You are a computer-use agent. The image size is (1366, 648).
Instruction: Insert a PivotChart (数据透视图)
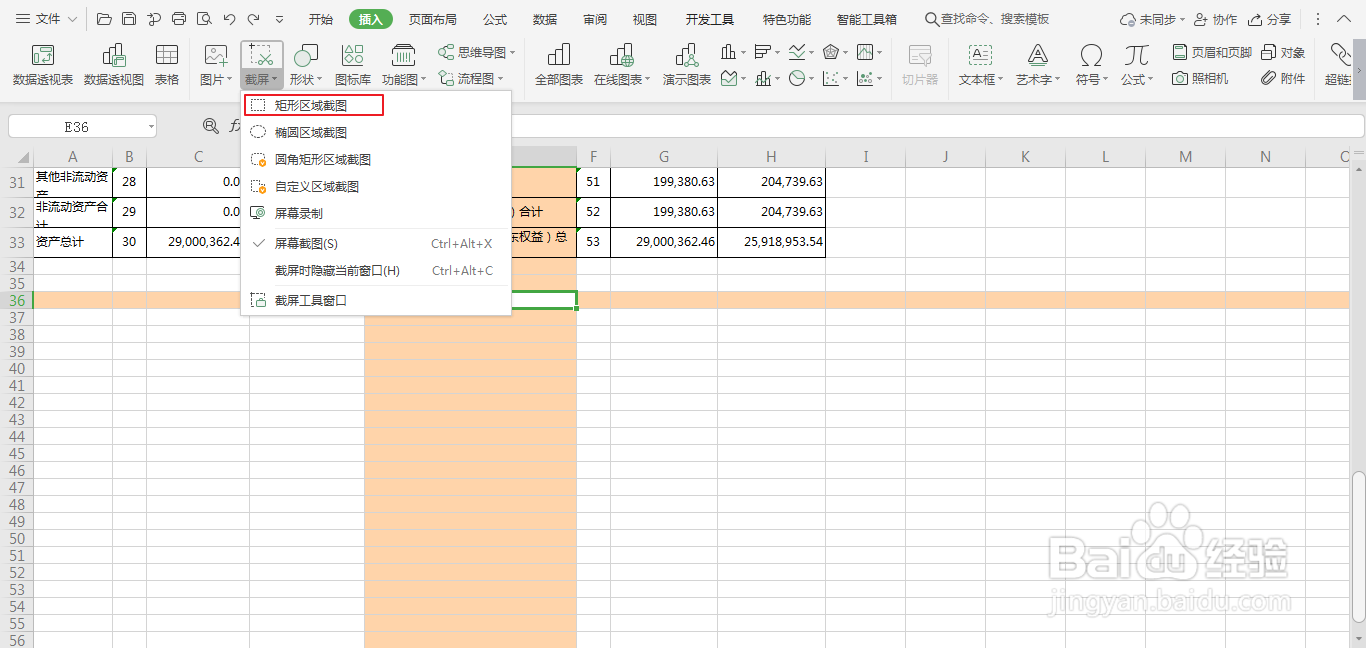pyautogui.click(x=114, y=64)
